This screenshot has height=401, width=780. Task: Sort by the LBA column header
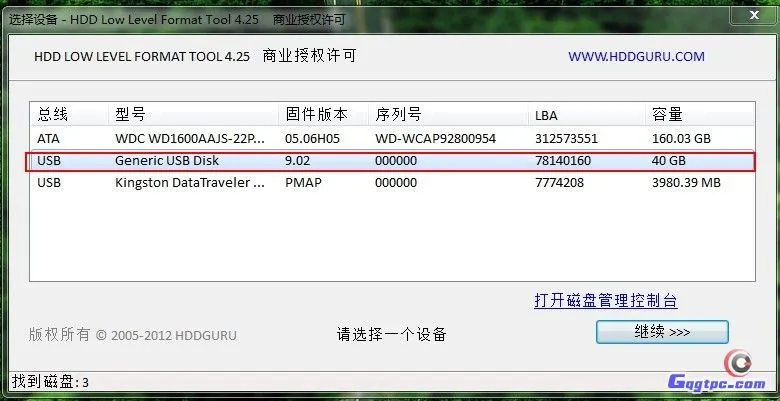[x=586, y=115]
